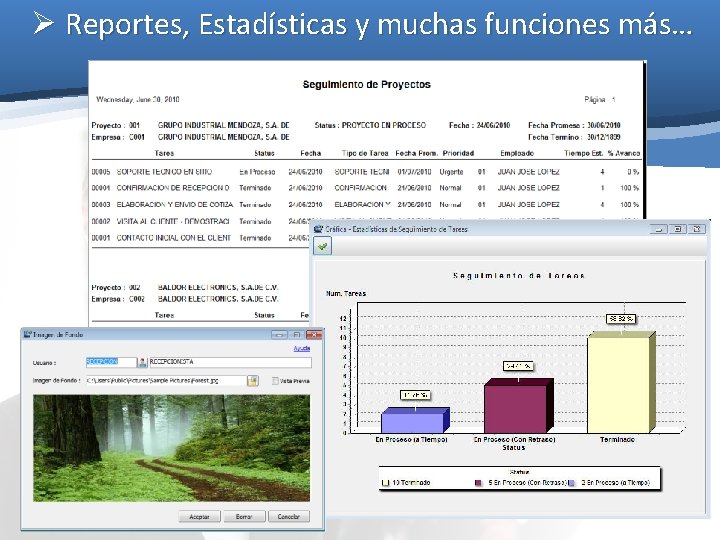Maximize the Imagen de Fondo dialog
The image size is (720, 540).
pos(297,335)
